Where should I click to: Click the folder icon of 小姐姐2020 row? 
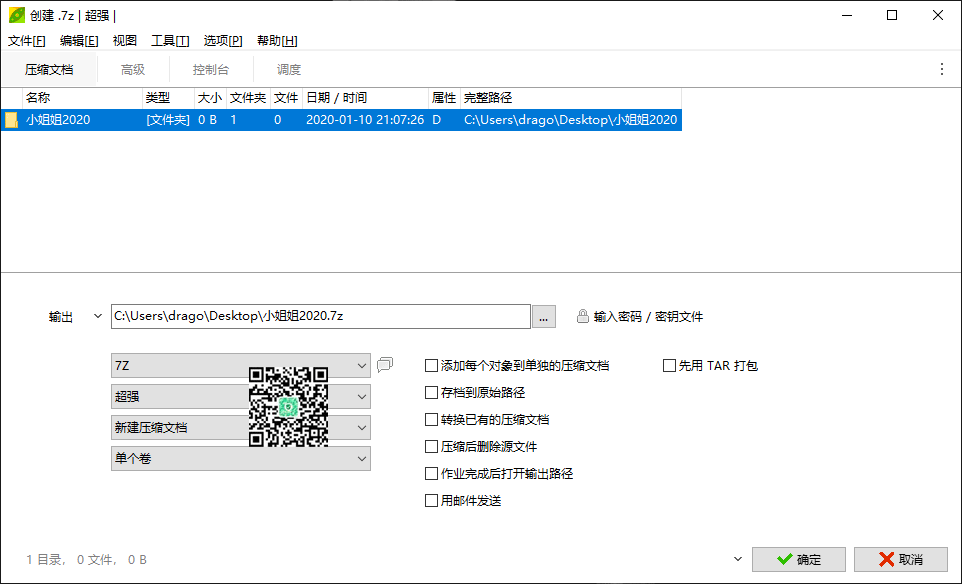[11, 120]
